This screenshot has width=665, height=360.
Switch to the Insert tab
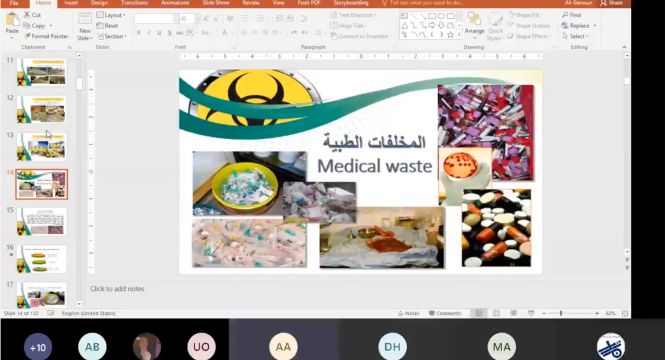pos(71,3)
